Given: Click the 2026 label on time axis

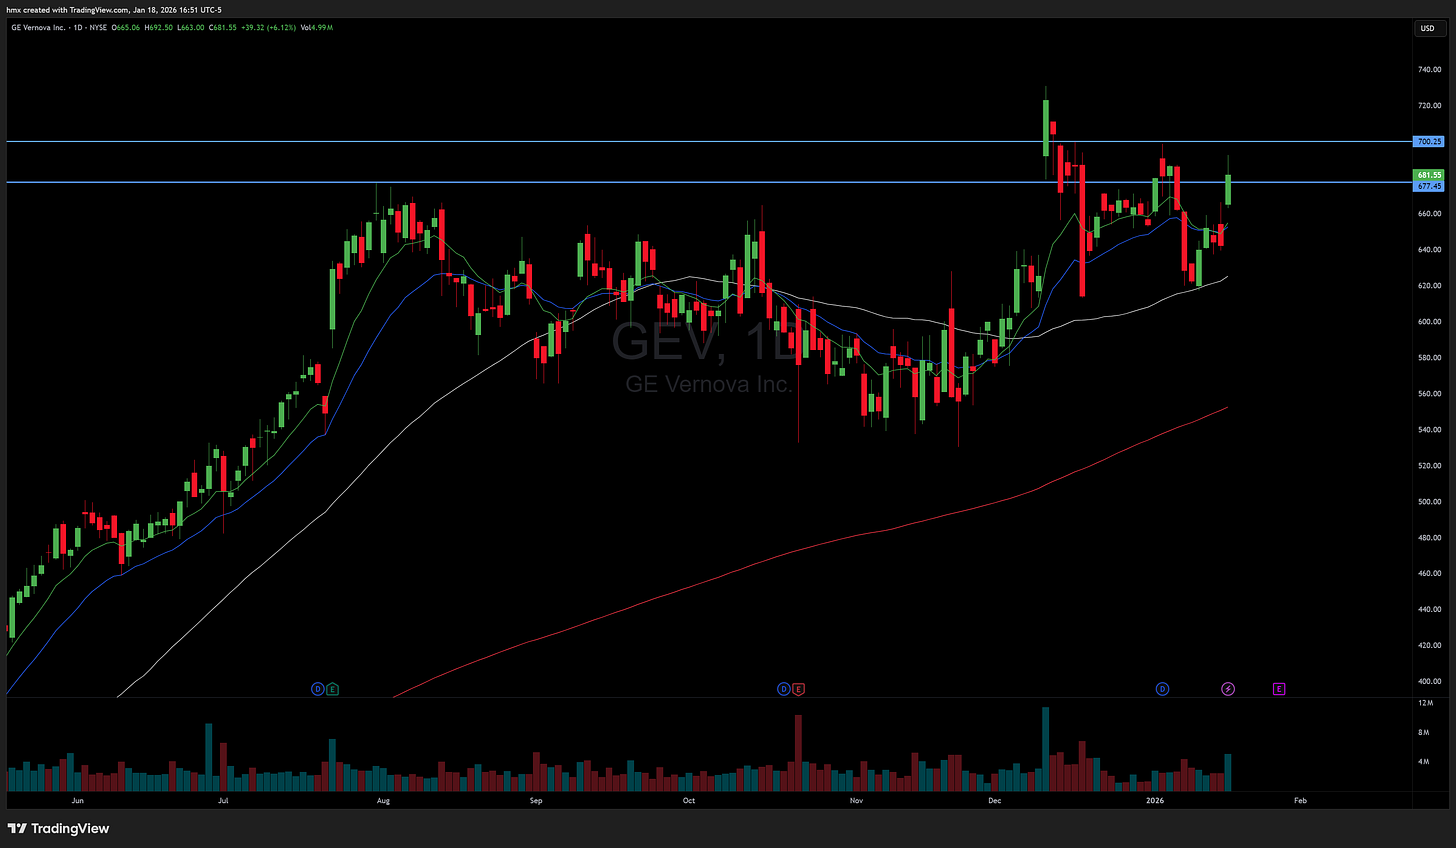Looking at the screenshot, I should pyautogui.click(x=1154, y=801).
